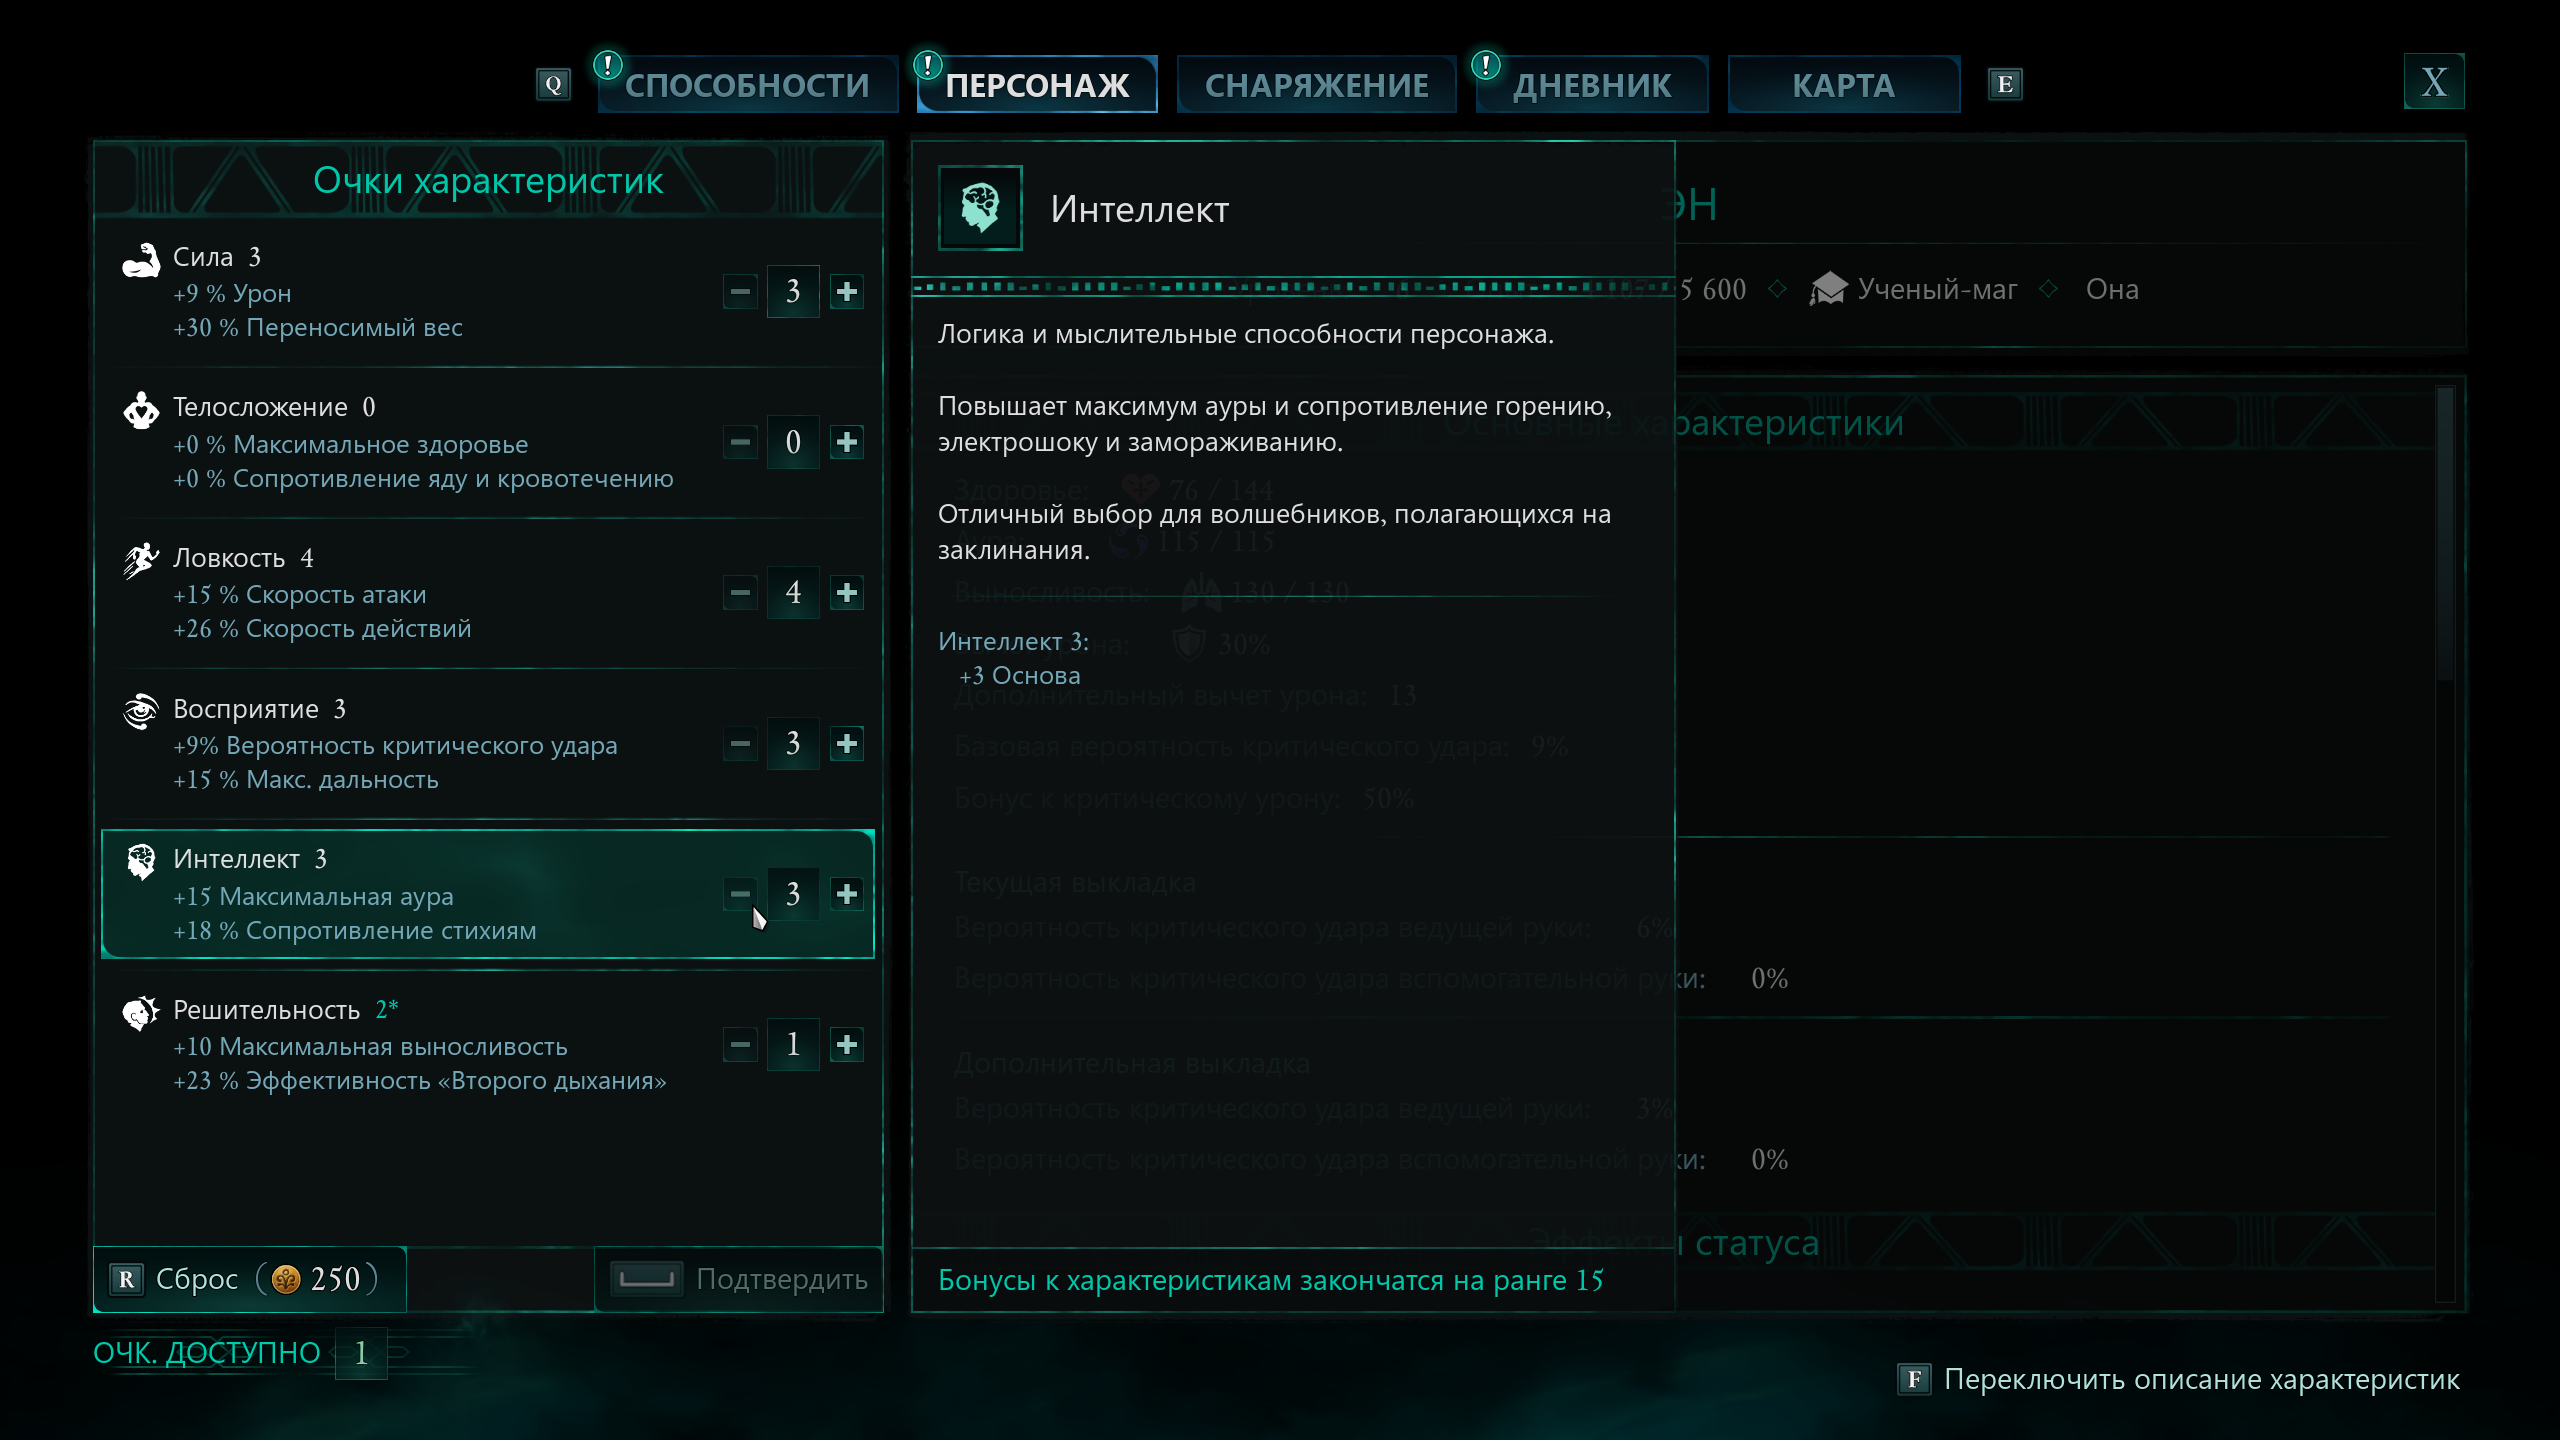The width and height of the screenshot is (2560, 1440).
Task: Decrease Телосложение with the minus button
Action: 740,442
